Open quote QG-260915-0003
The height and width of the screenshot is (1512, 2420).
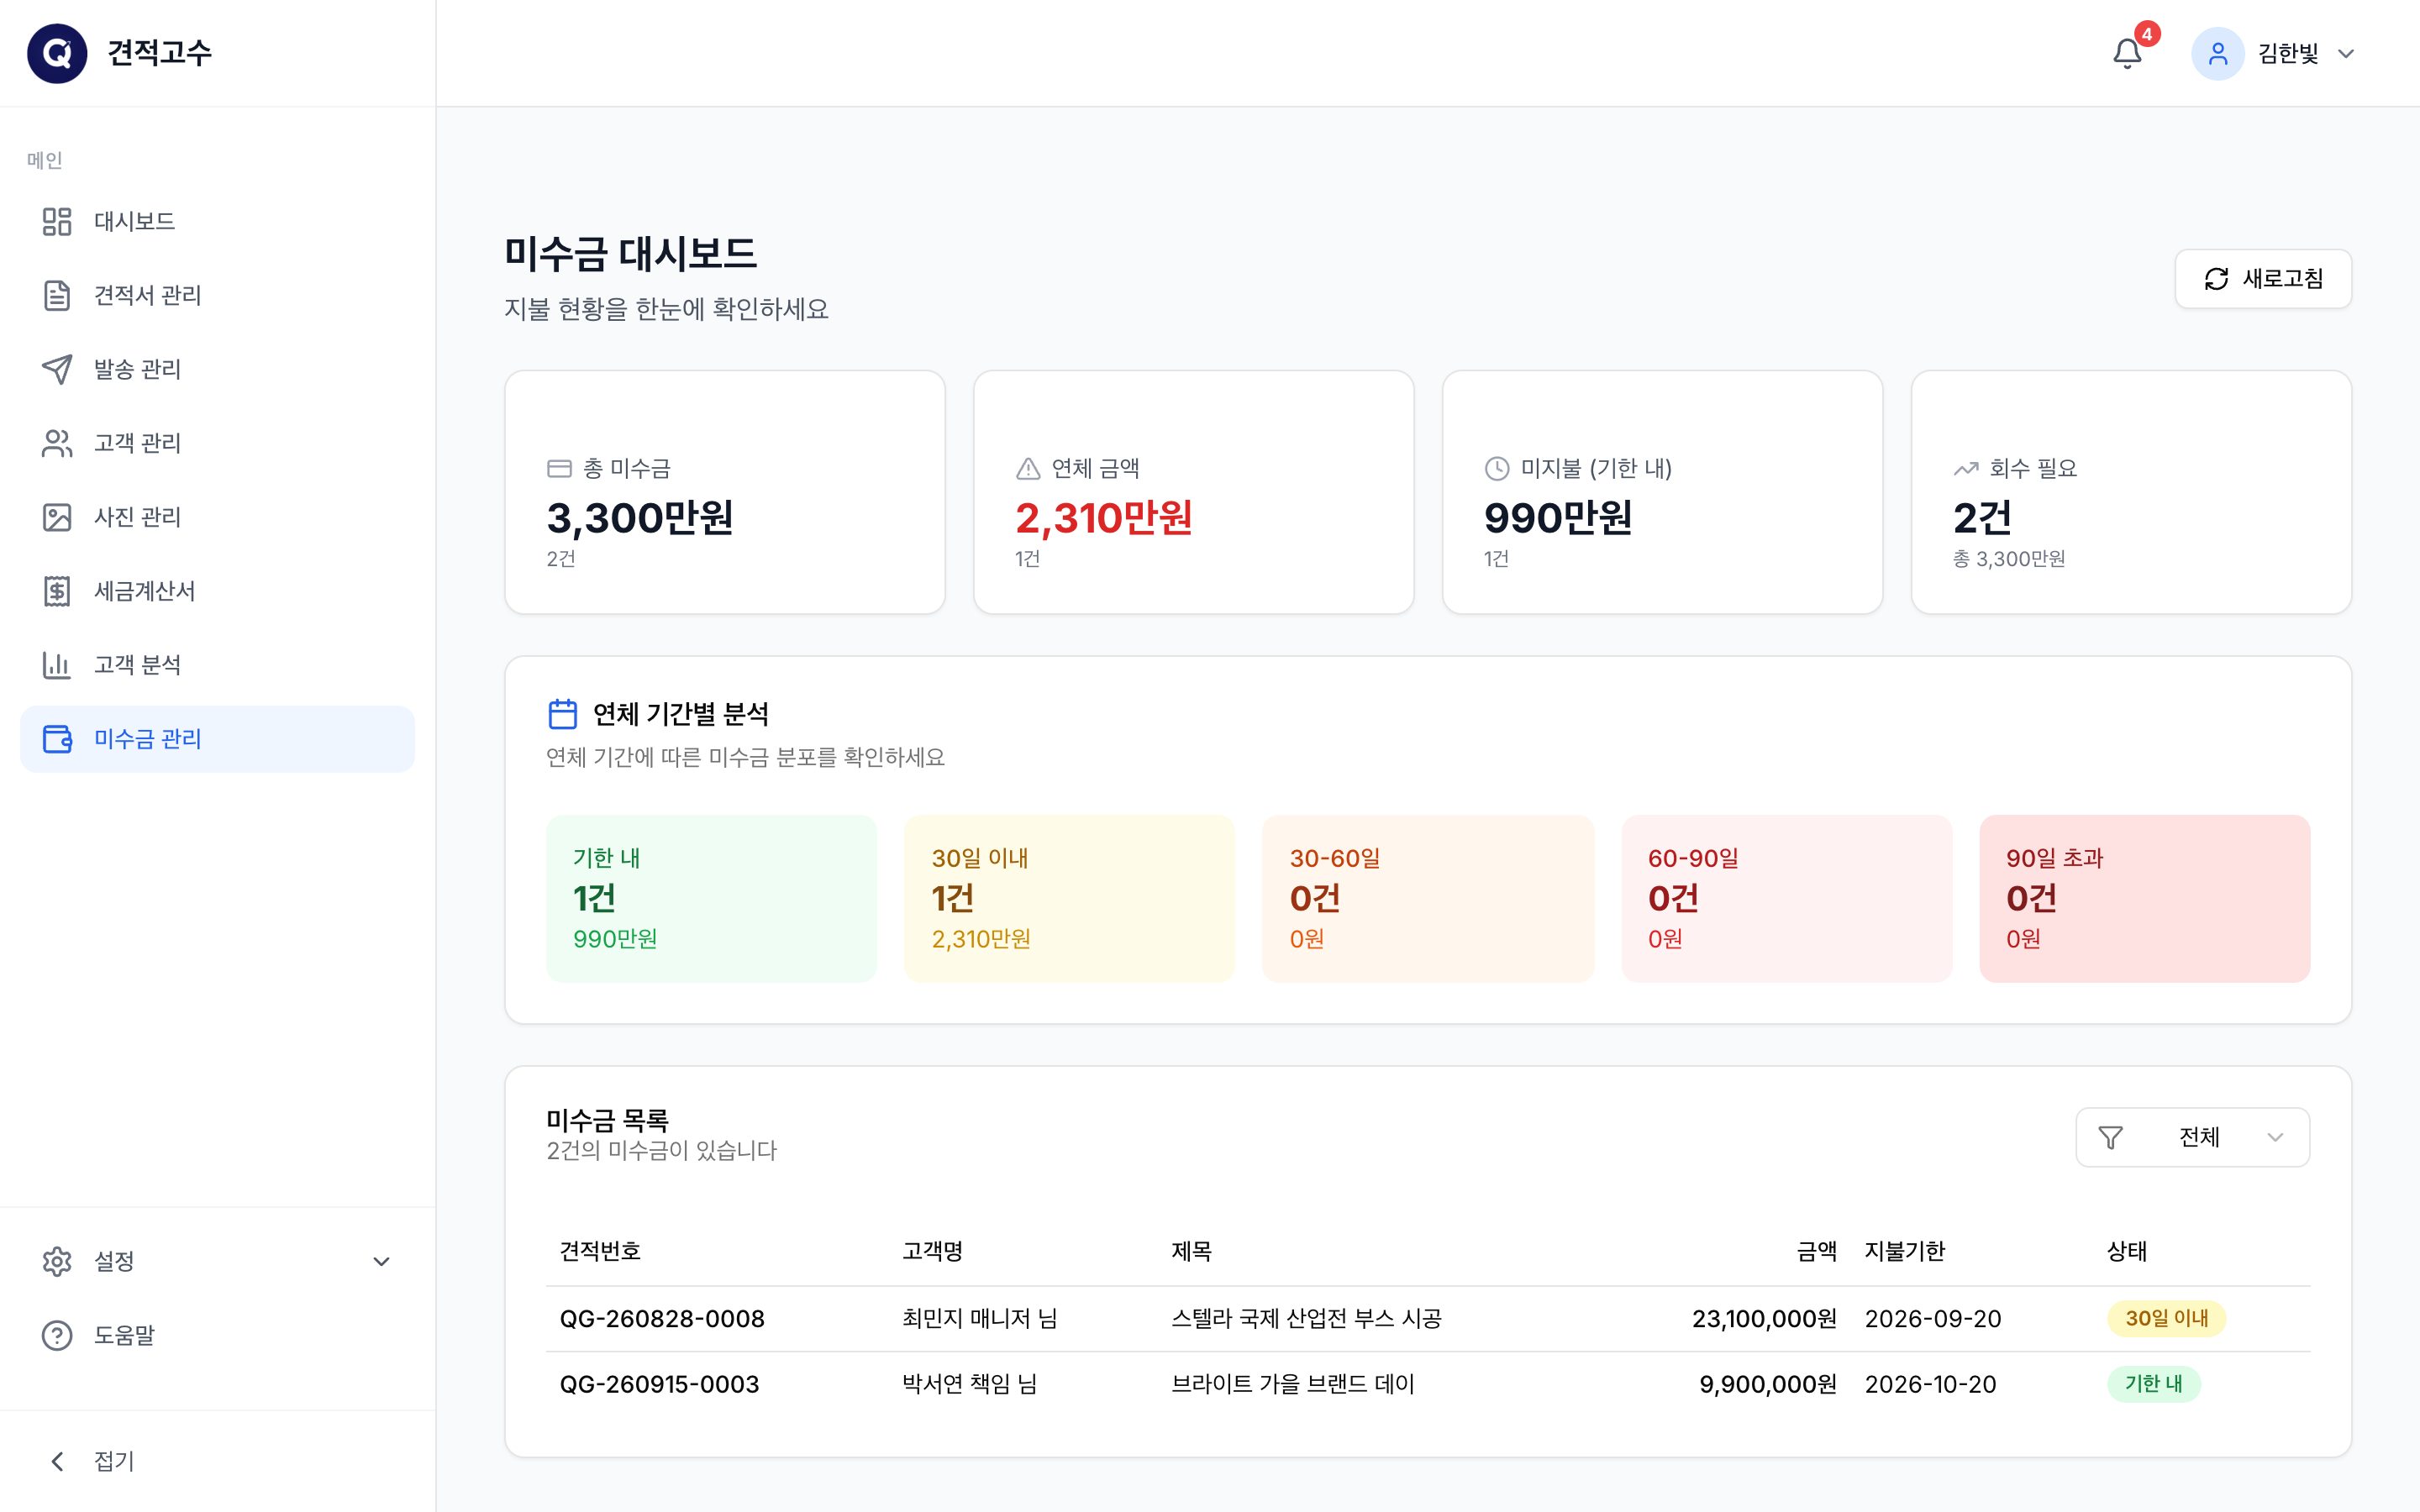pos(659,1384)
